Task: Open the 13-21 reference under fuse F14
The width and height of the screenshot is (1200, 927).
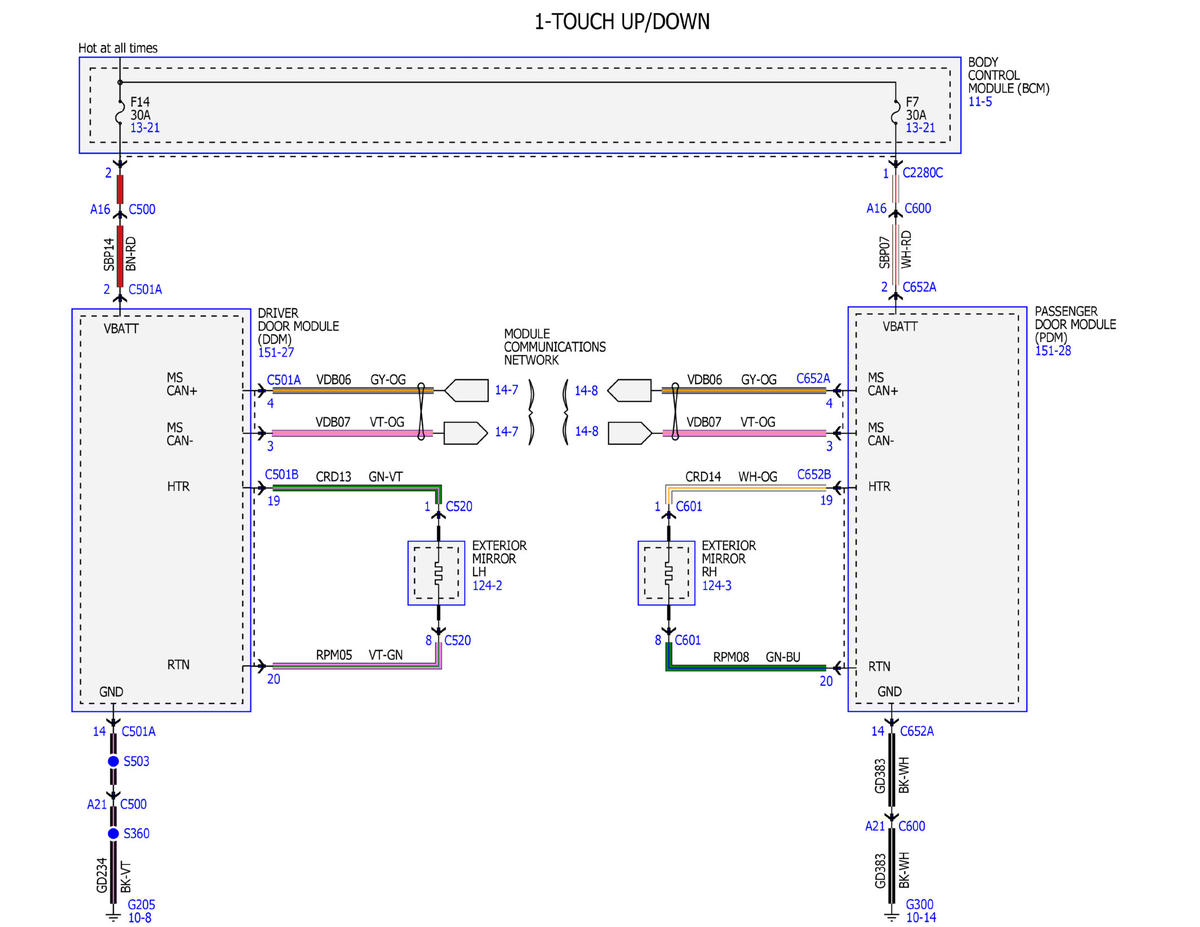Action: pyautogui.click(x=145, y=128)
